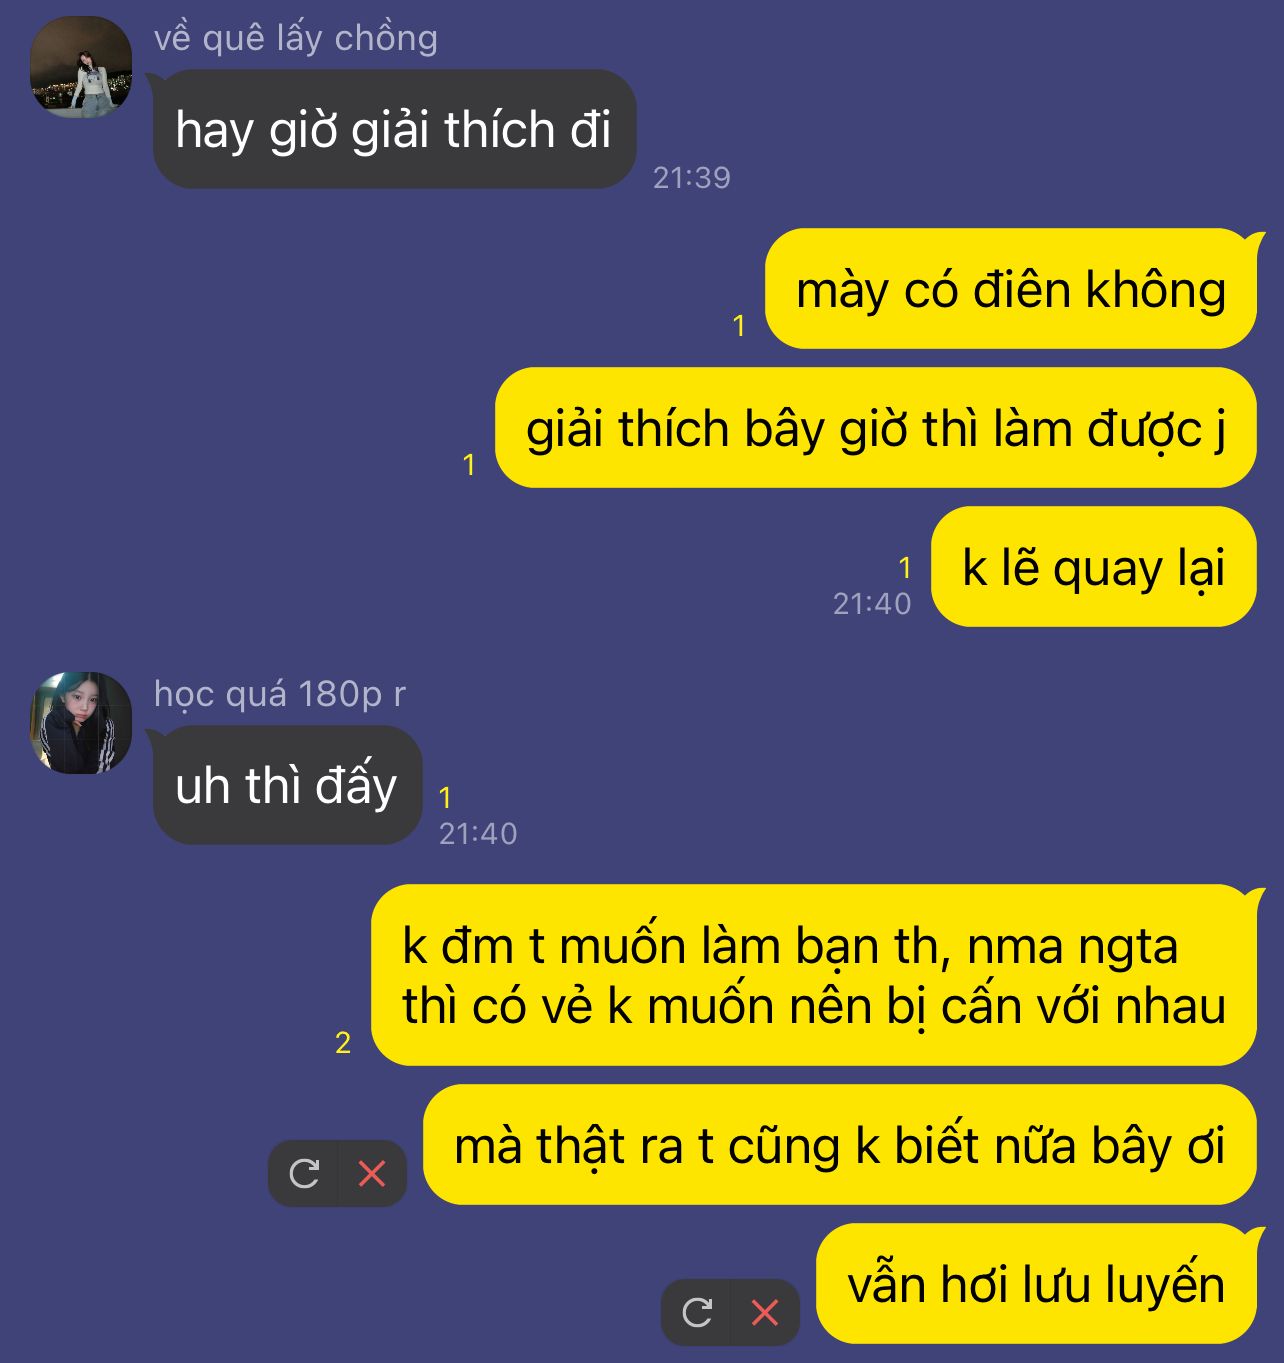Screen dimensions: 1284x1363
Task: Tap sender name 'học quá 180p r'
Action: tap(280, 693)
